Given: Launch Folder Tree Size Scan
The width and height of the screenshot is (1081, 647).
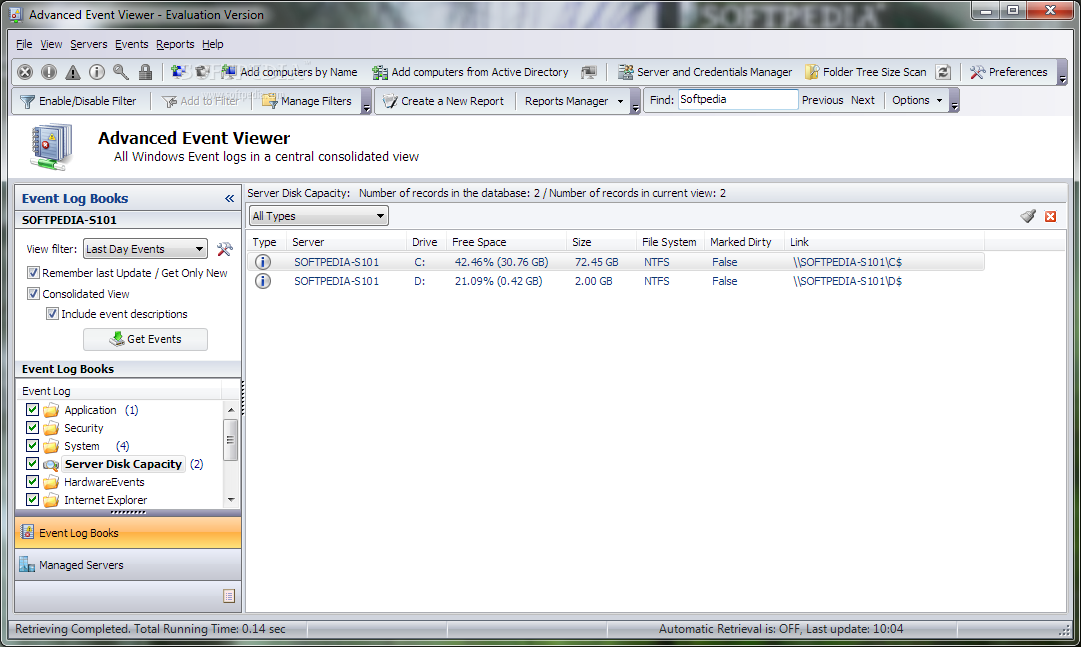Looking at the screenshot, I should click(x=866, y=72).
